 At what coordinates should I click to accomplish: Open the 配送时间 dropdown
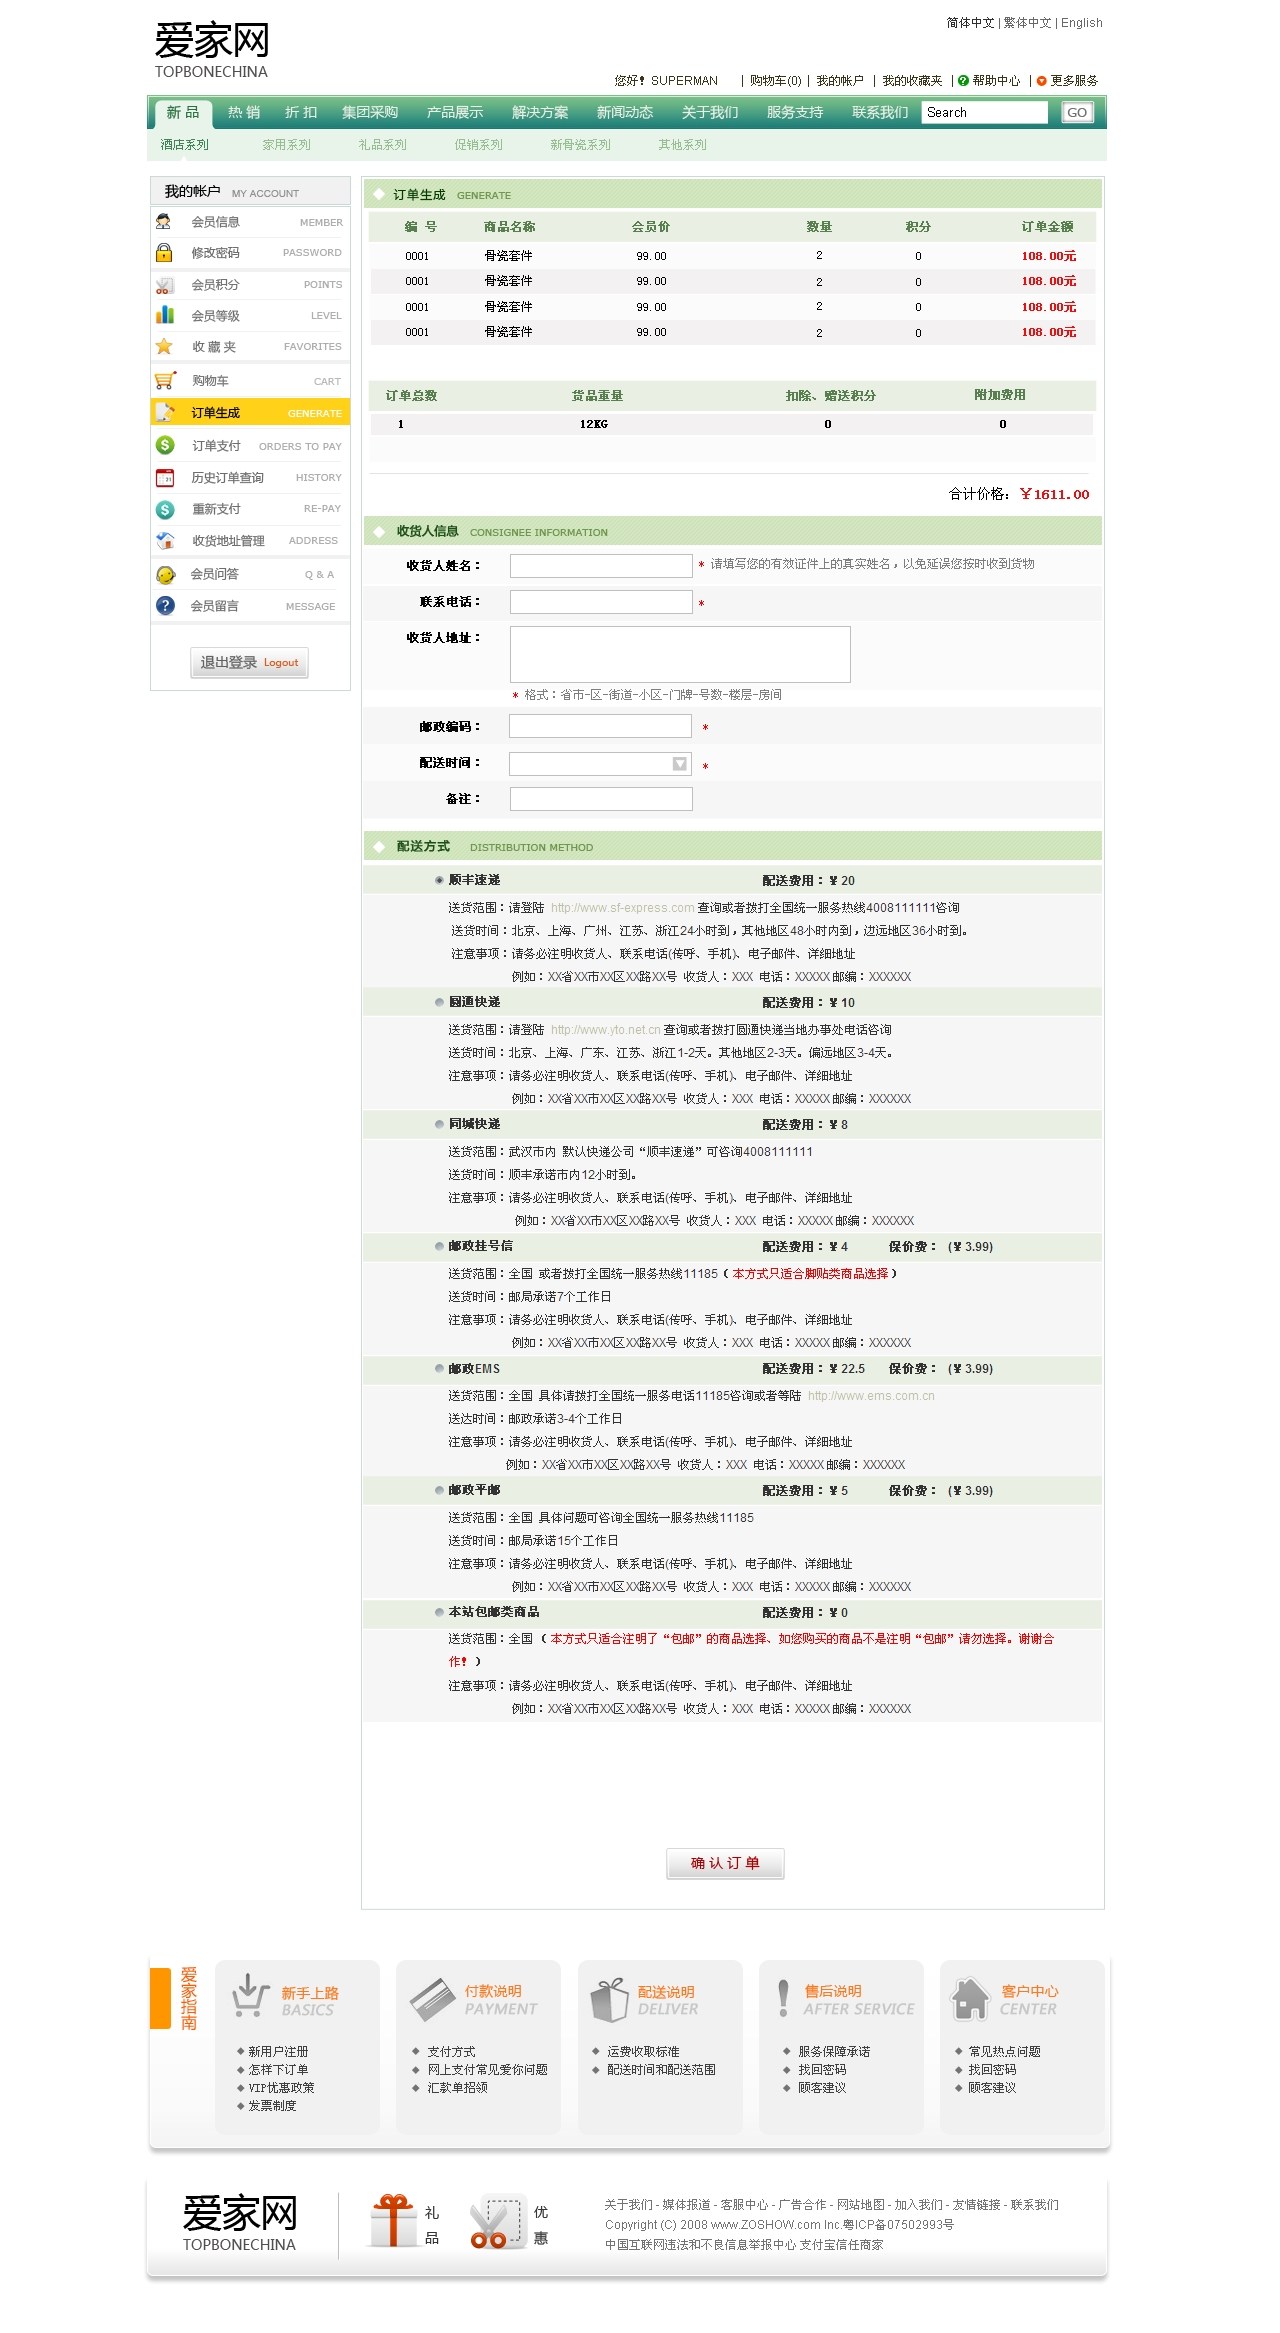[x=600, y=764]
